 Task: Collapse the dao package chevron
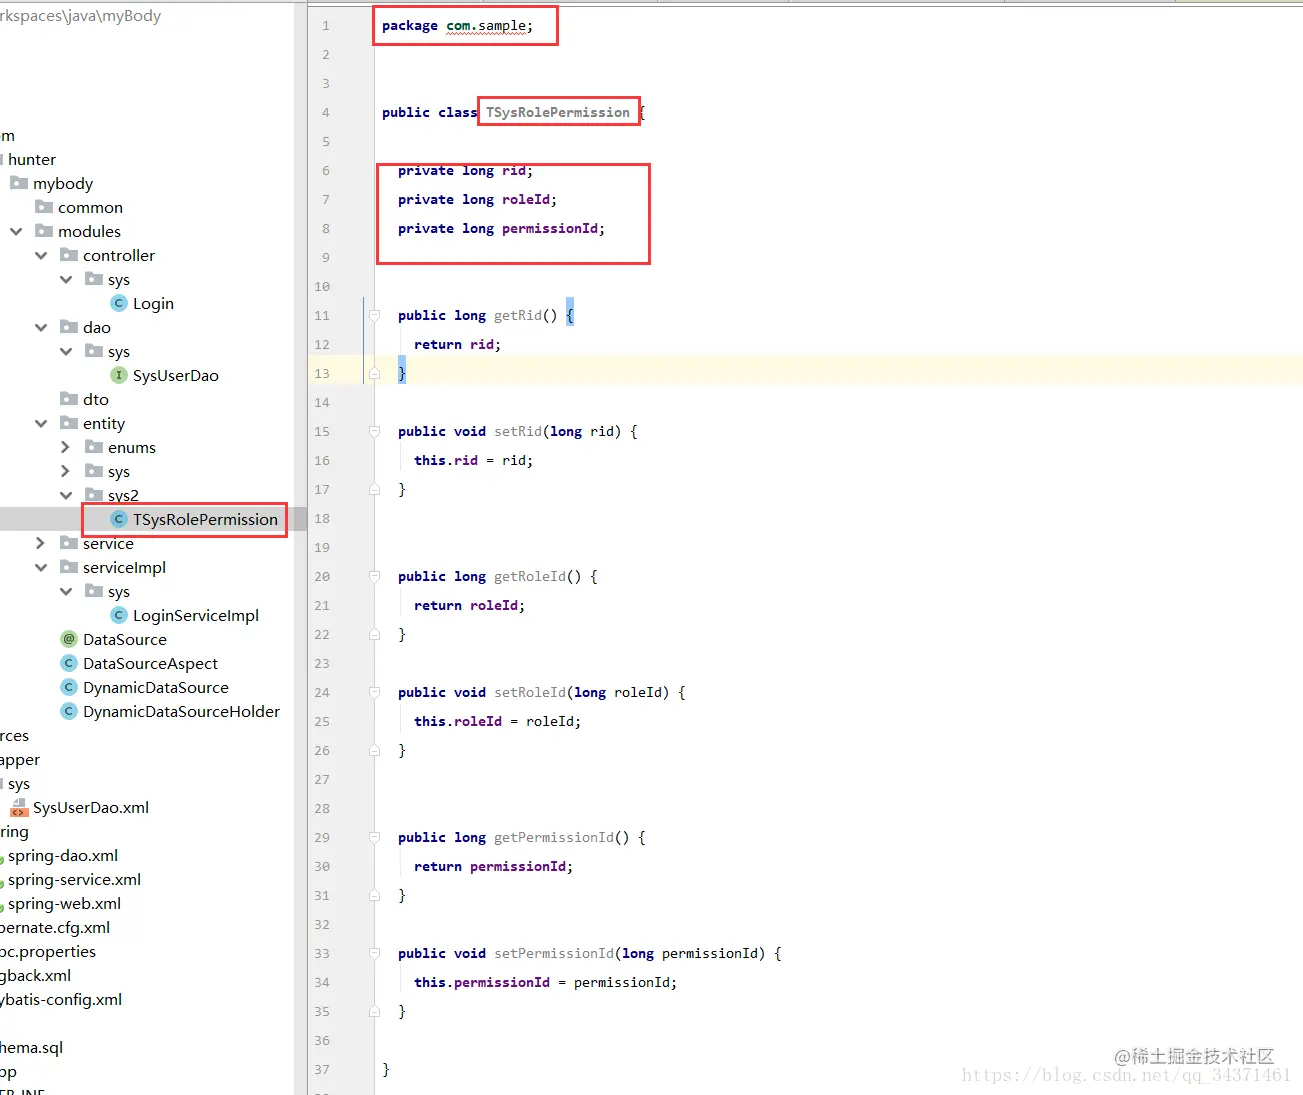coord(41,327)
